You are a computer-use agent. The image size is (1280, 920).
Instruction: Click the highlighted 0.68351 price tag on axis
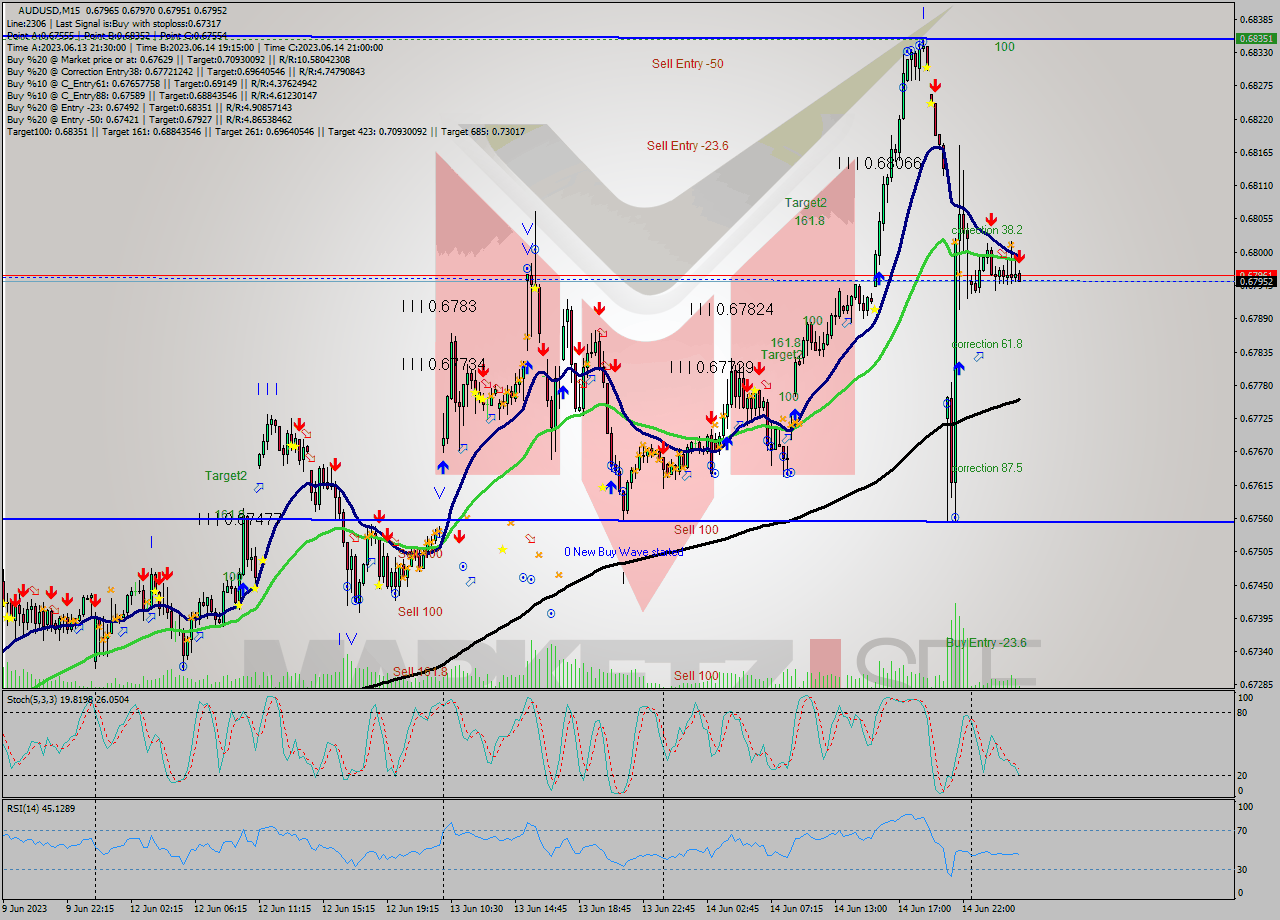click(1256, 38)
